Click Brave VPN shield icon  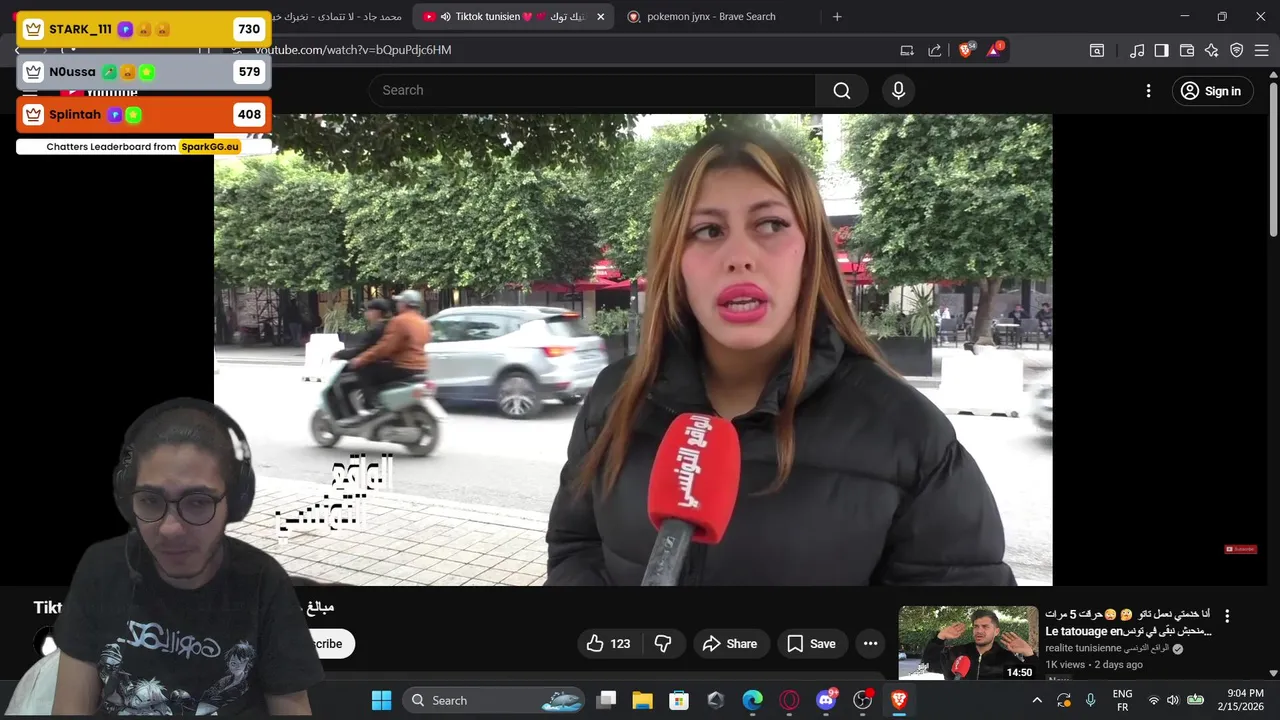click(1237, 50)
